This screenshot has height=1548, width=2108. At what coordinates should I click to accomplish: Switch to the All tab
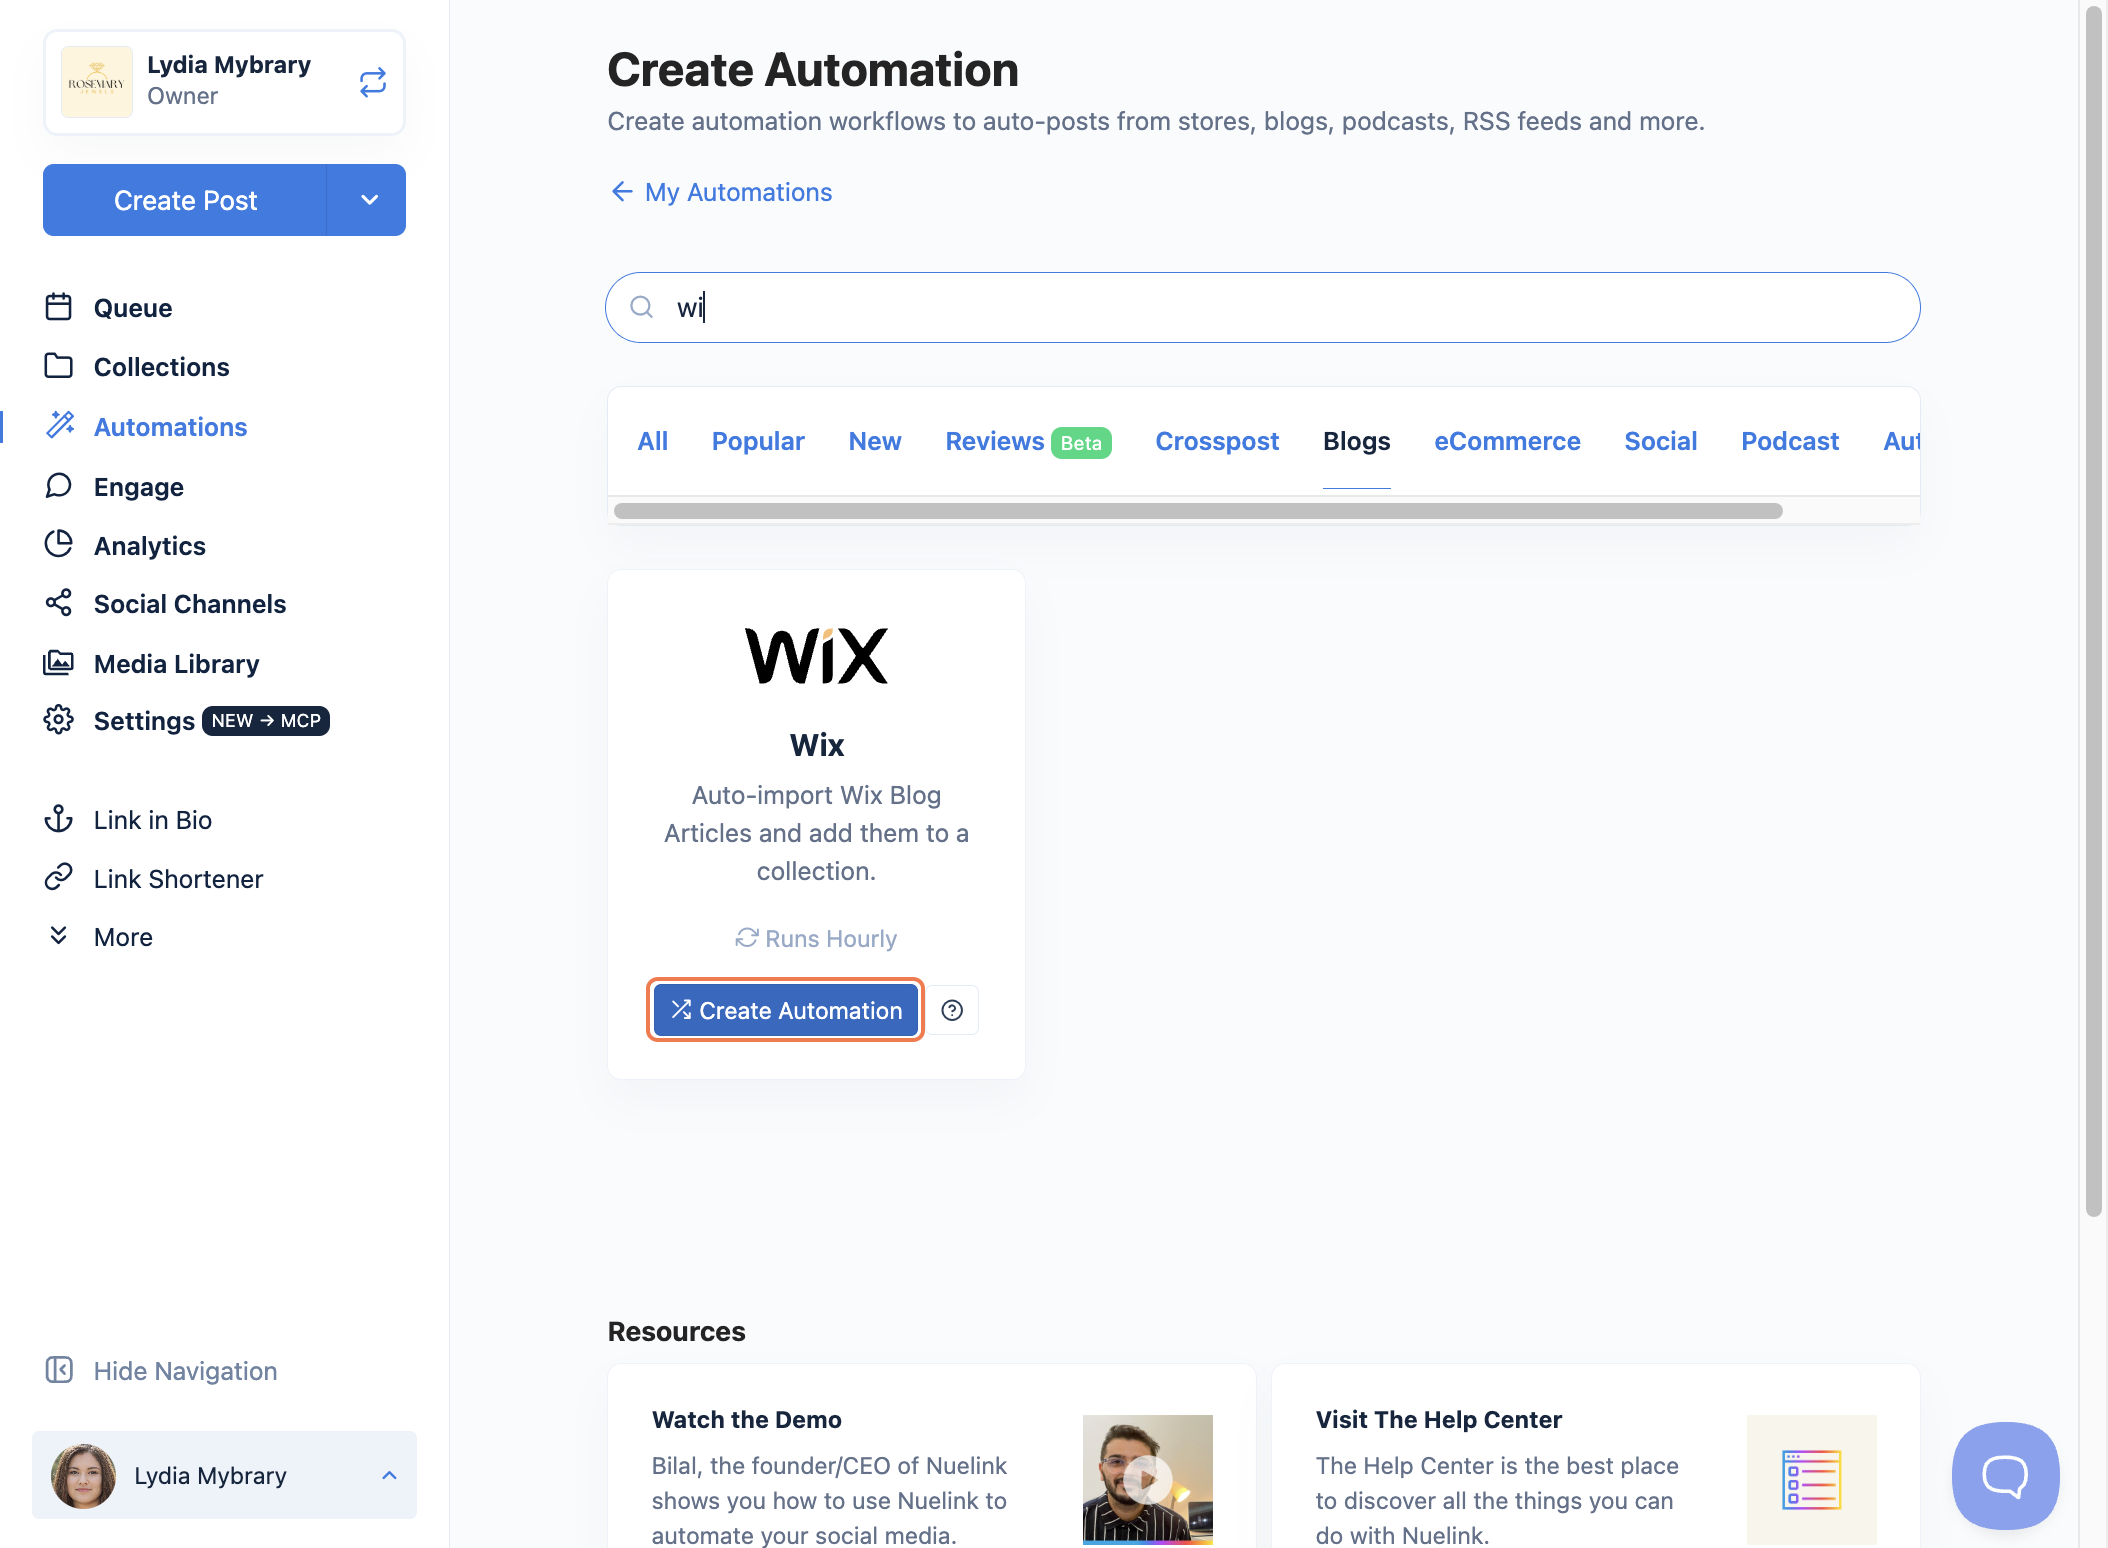click(653, 441)
